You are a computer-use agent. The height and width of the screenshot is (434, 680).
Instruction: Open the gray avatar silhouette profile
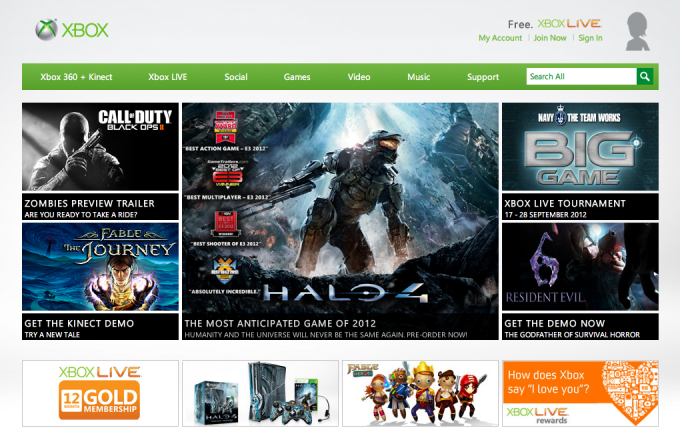[x=638, y=32]
